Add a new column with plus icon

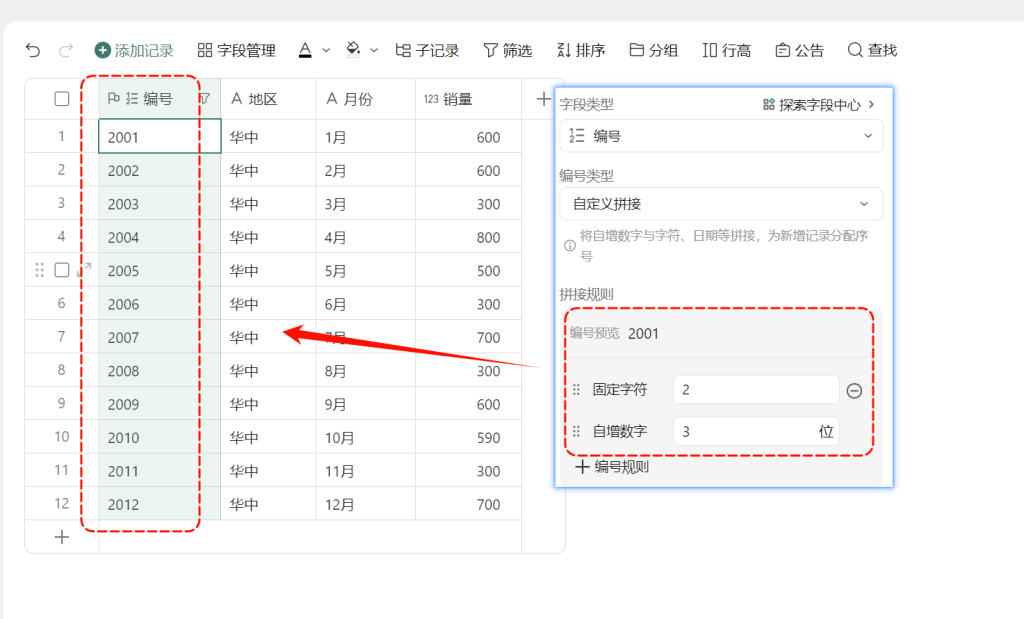(543, 99)
